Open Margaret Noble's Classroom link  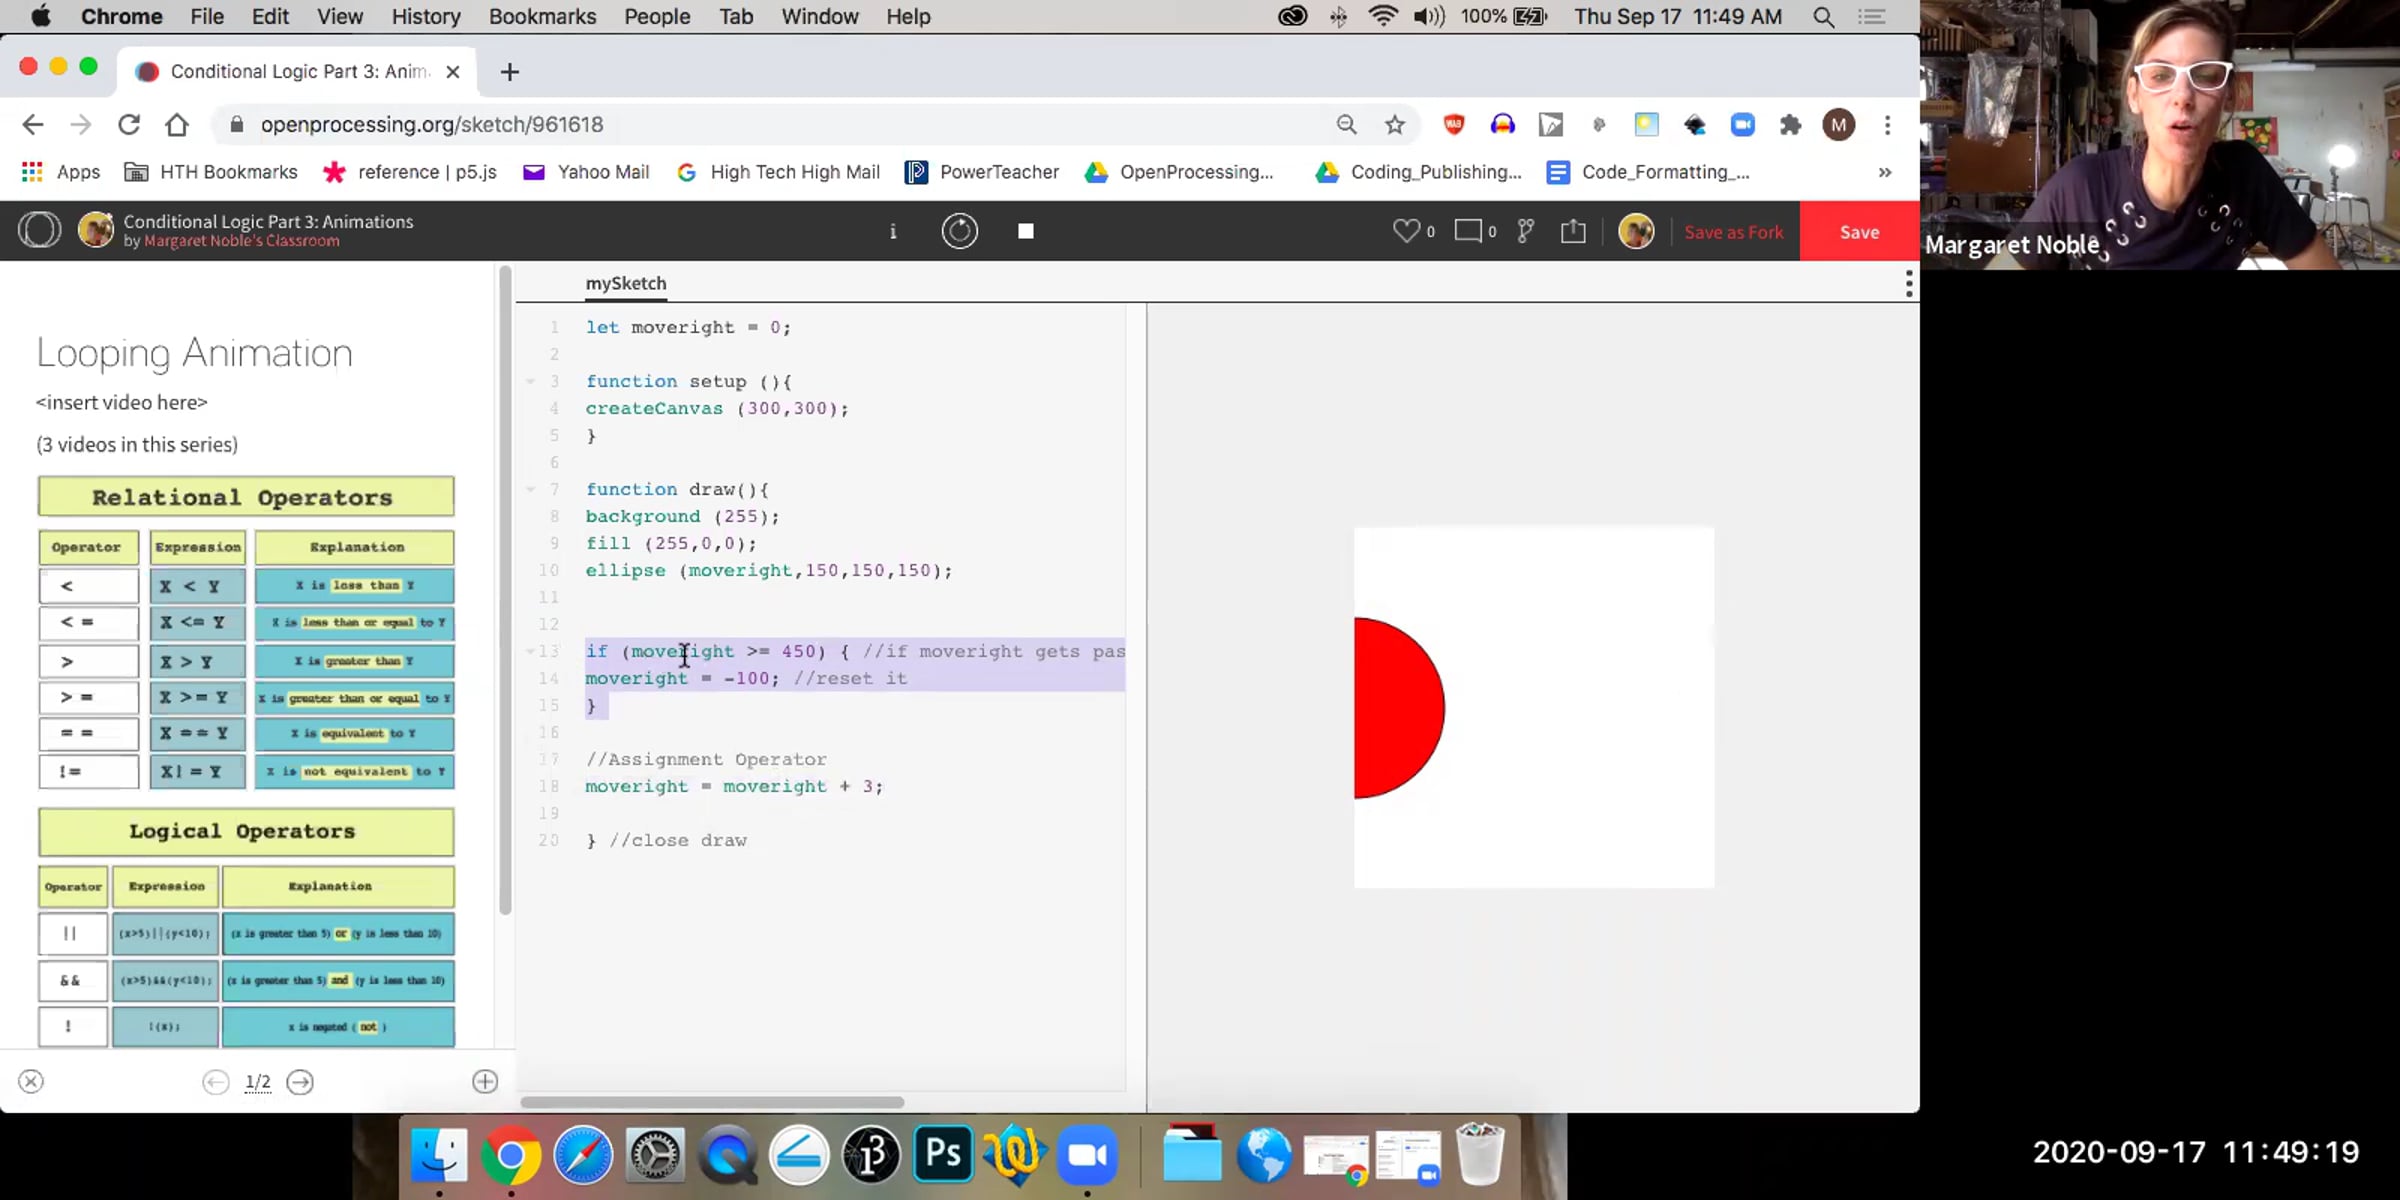[x=241, y=241]
